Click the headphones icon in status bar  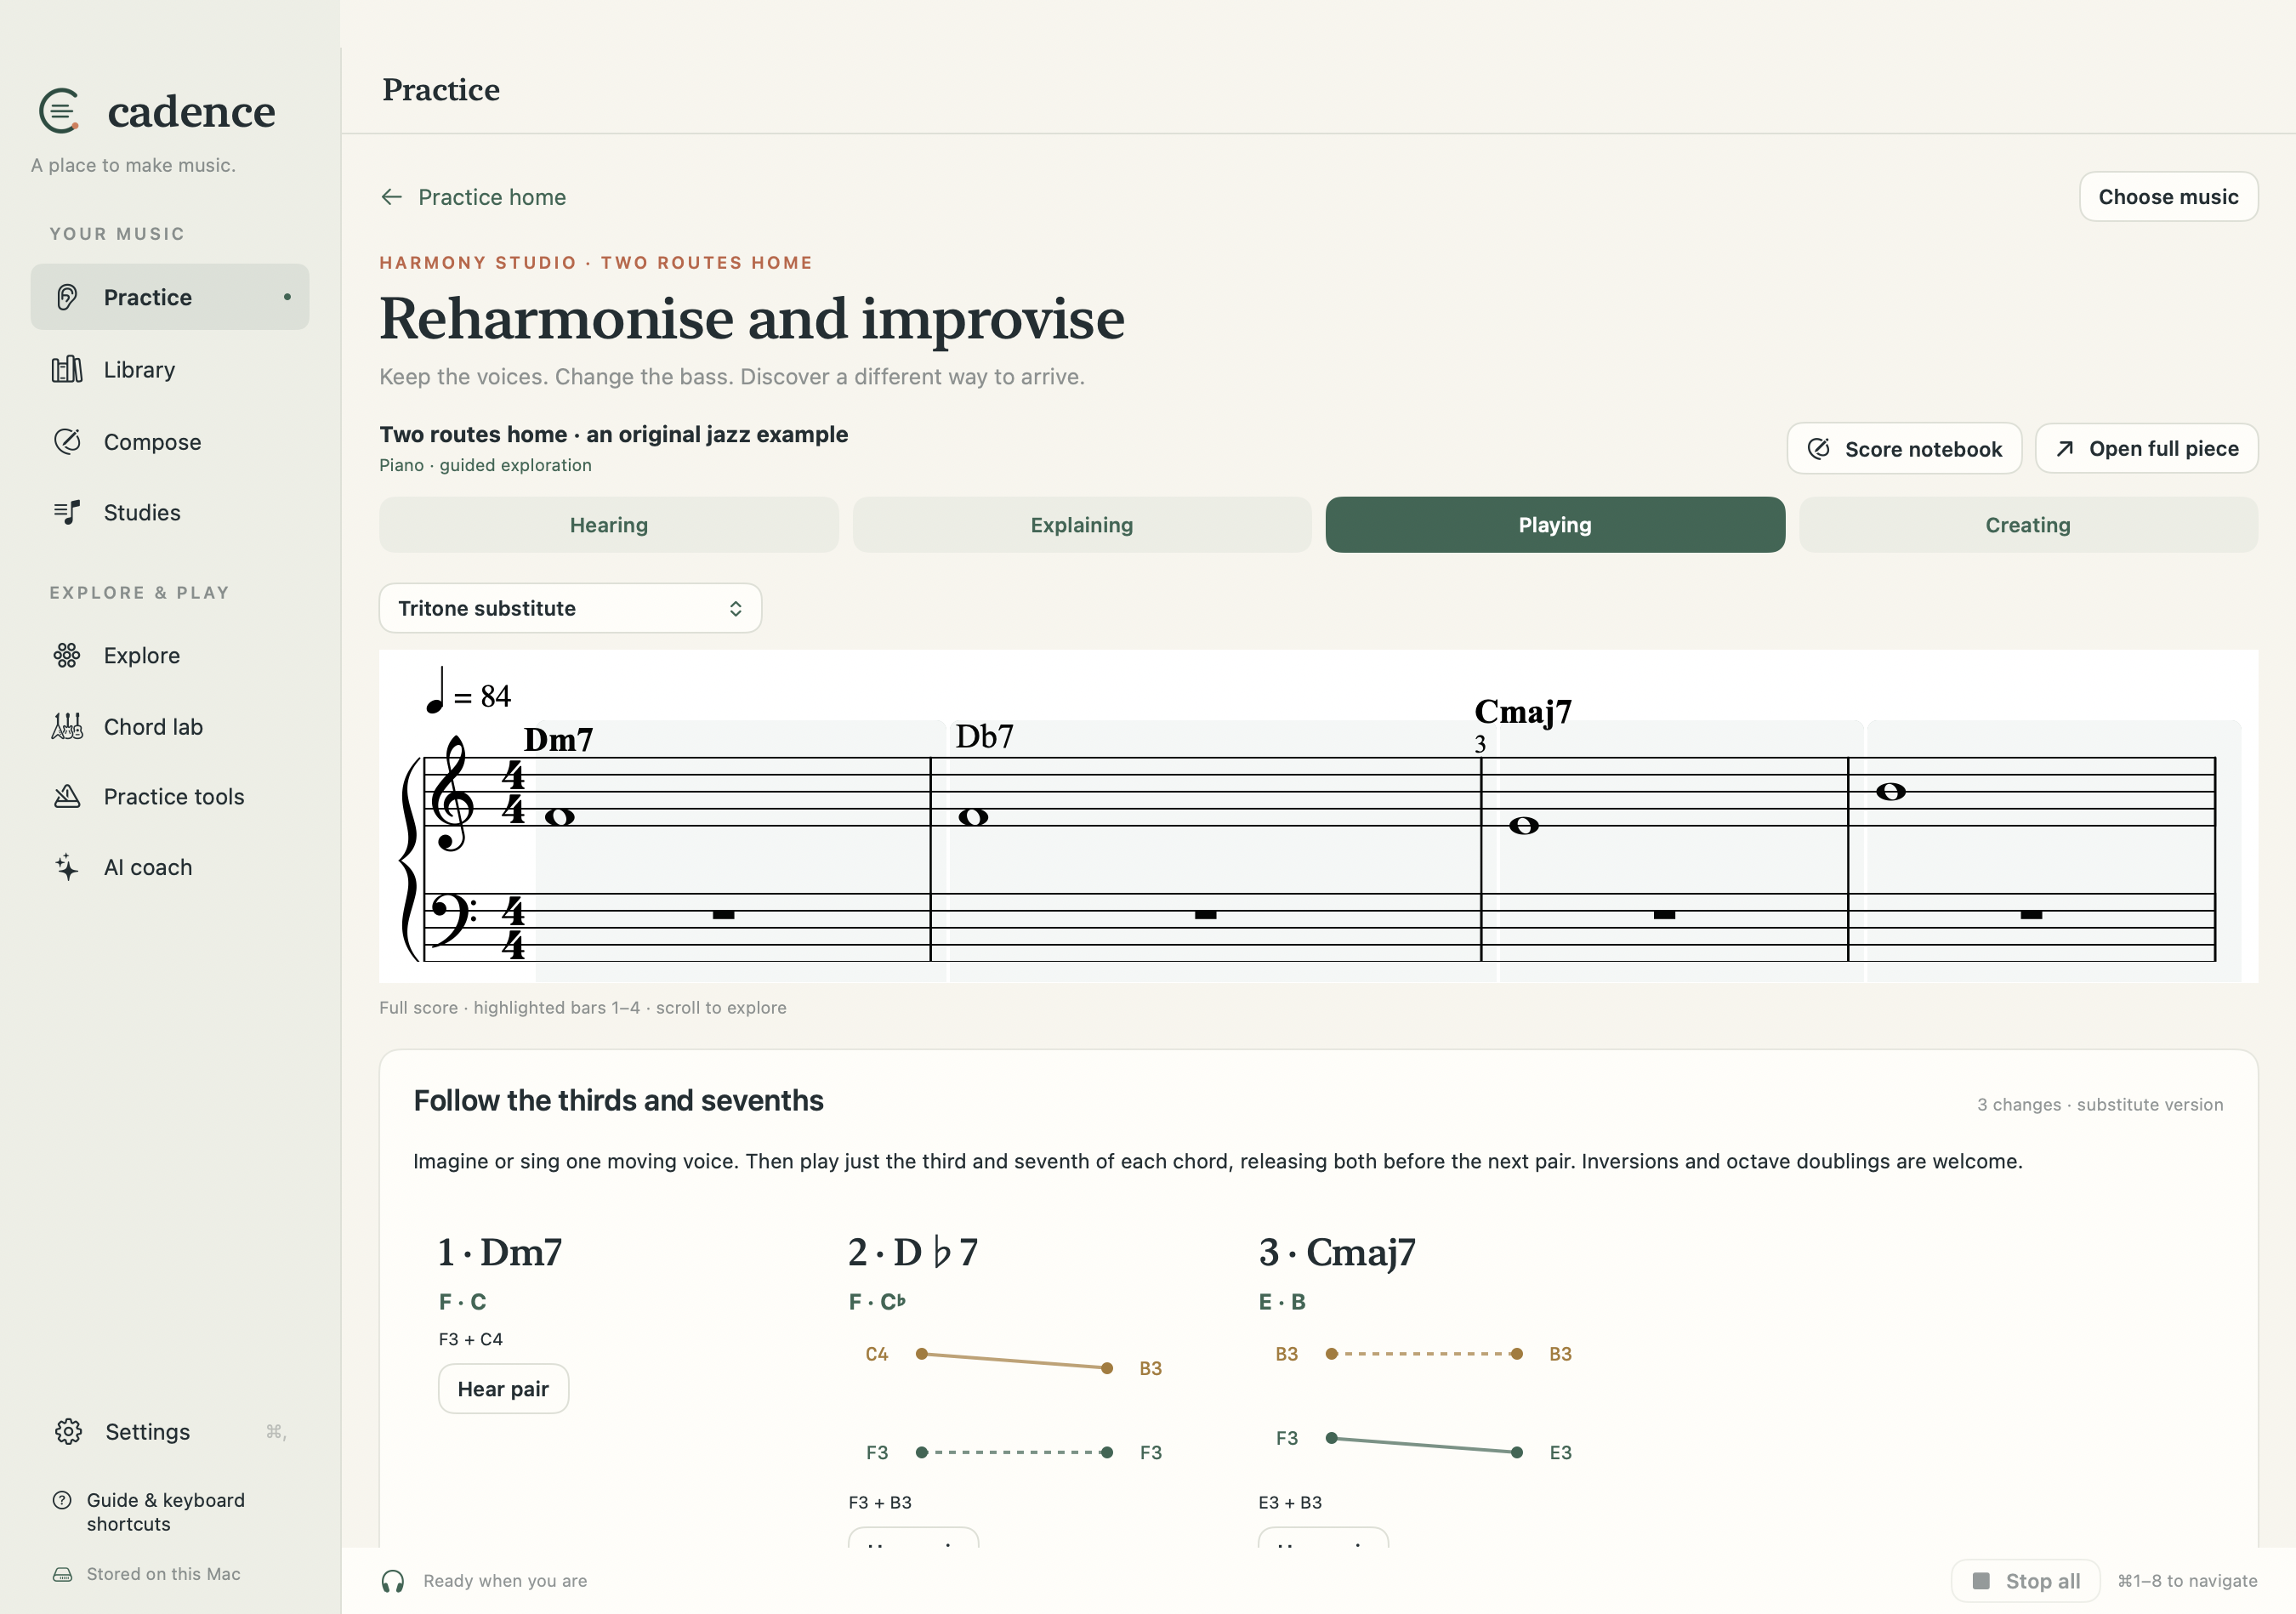click(x=393, y=1581)
